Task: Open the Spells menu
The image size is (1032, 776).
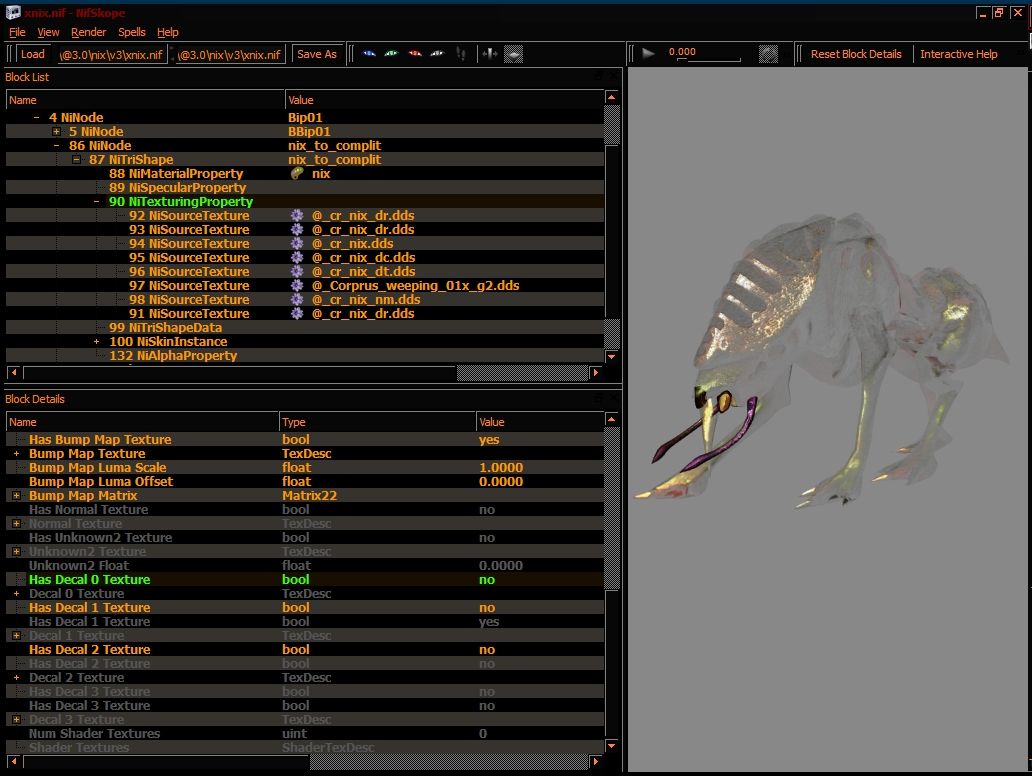Action: tap(132, 32)
